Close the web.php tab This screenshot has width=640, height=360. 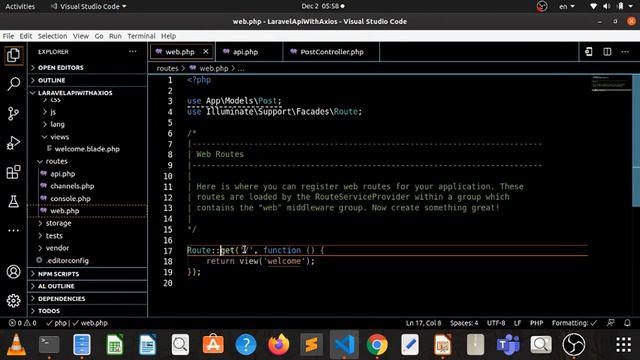click(206, 51)
